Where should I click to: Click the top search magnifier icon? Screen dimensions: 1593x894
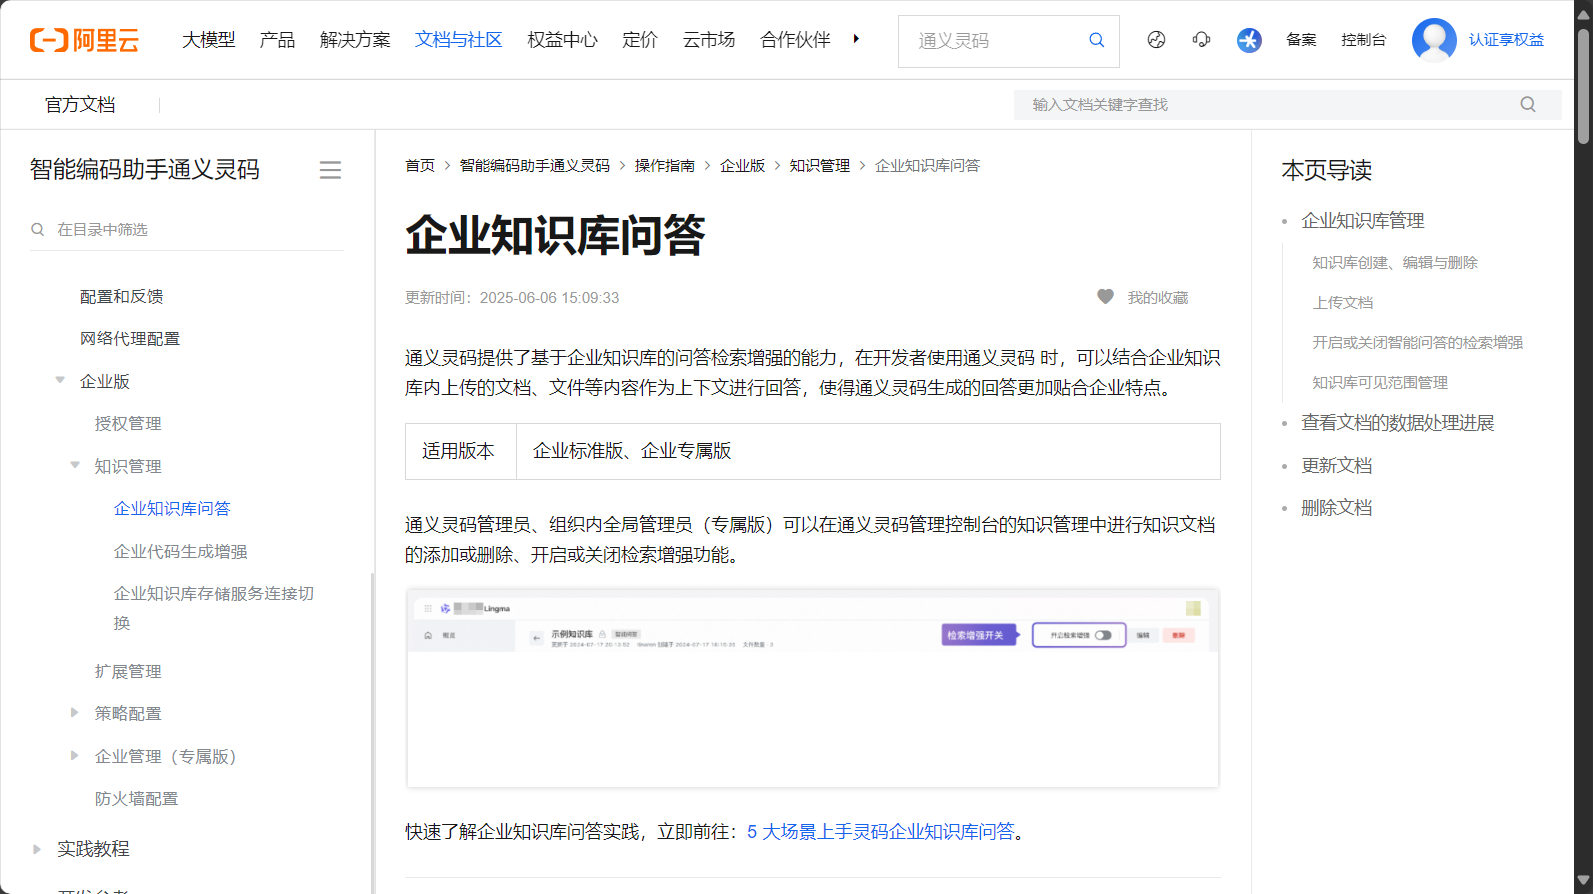(1096, 40)
